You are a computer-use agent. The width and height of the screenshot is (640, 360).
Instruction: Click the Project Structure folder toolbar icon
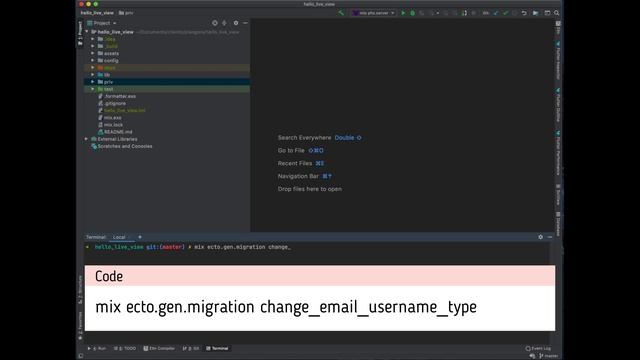[x=535, y=13]
